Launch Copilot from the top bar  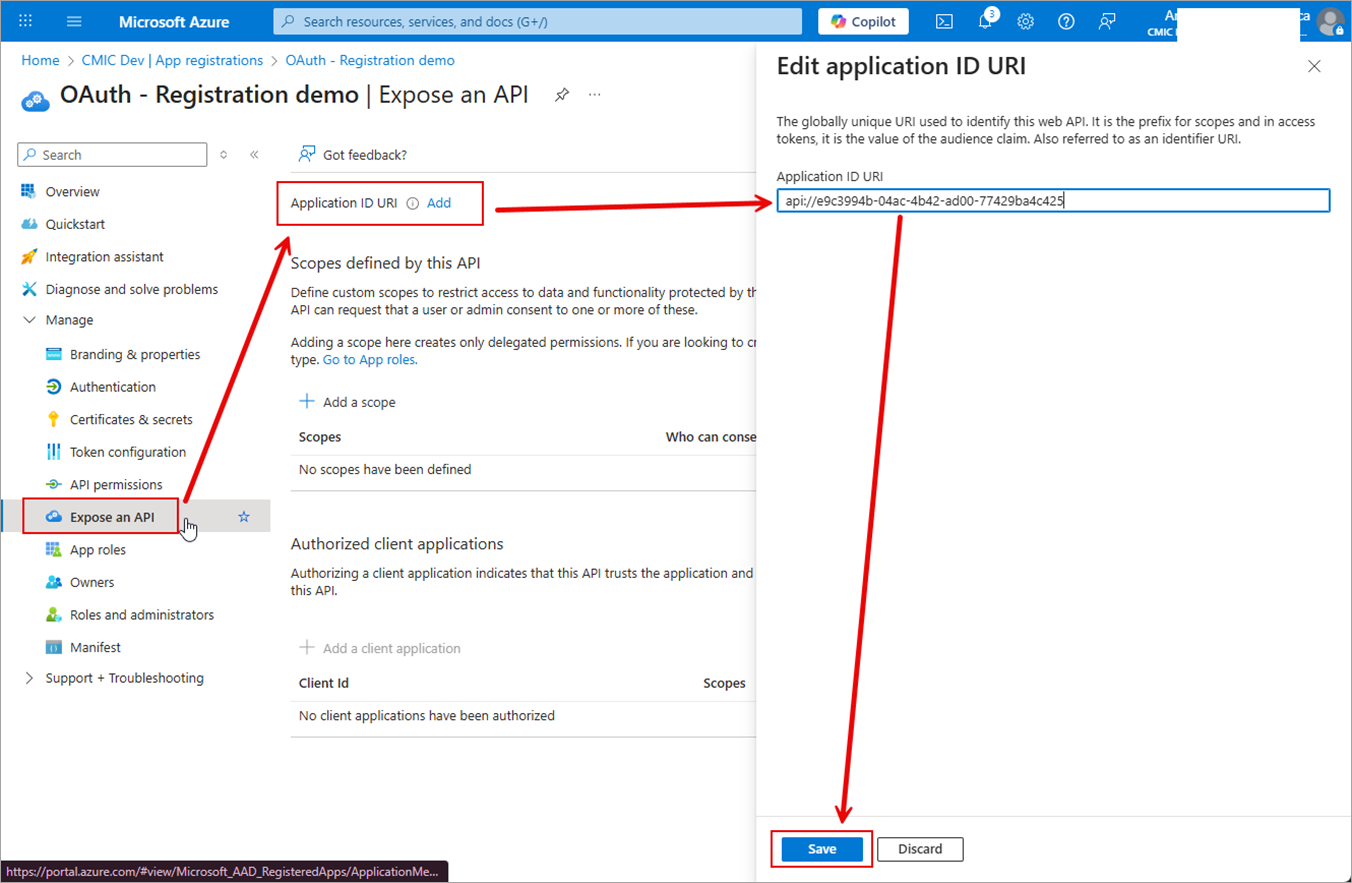(x=862, y=21)
